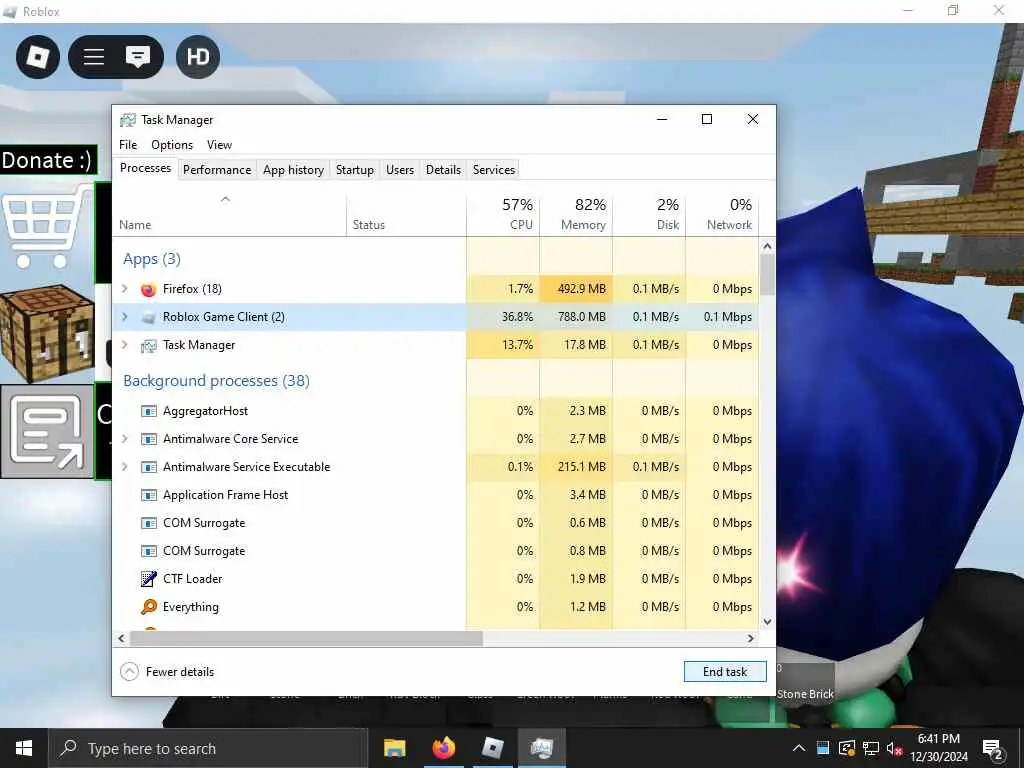
Task: Sort by the Network column header
Action: tap(722, 214)
